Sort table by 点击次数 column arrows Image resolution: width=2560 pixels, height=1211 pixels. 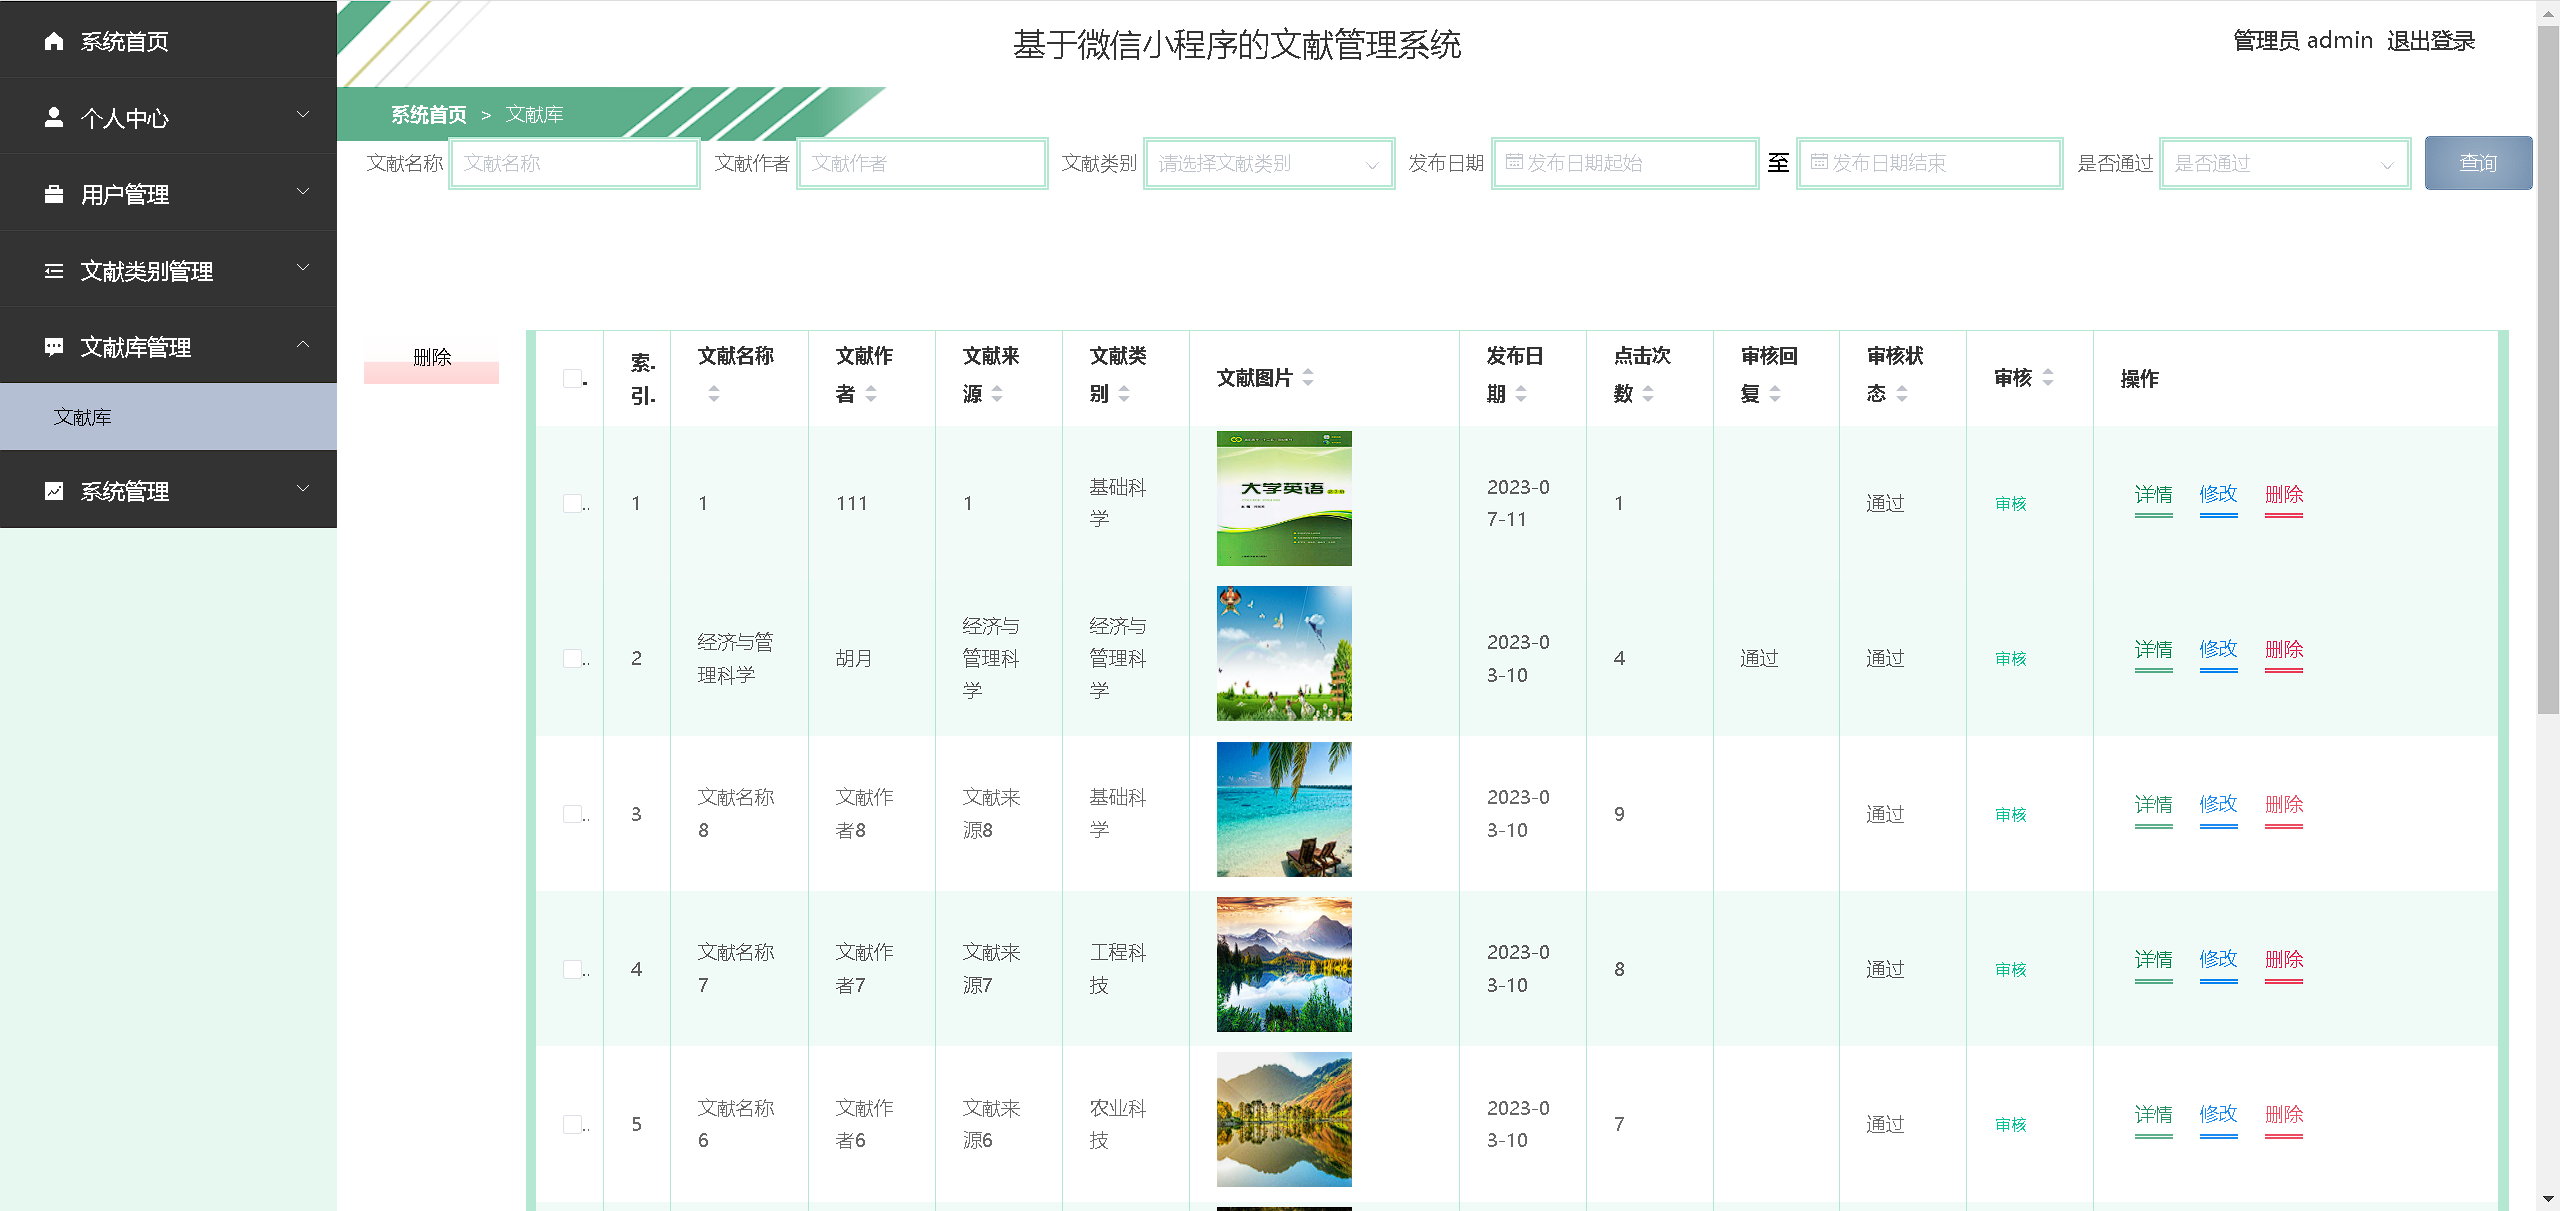(x=1648, y=394)
